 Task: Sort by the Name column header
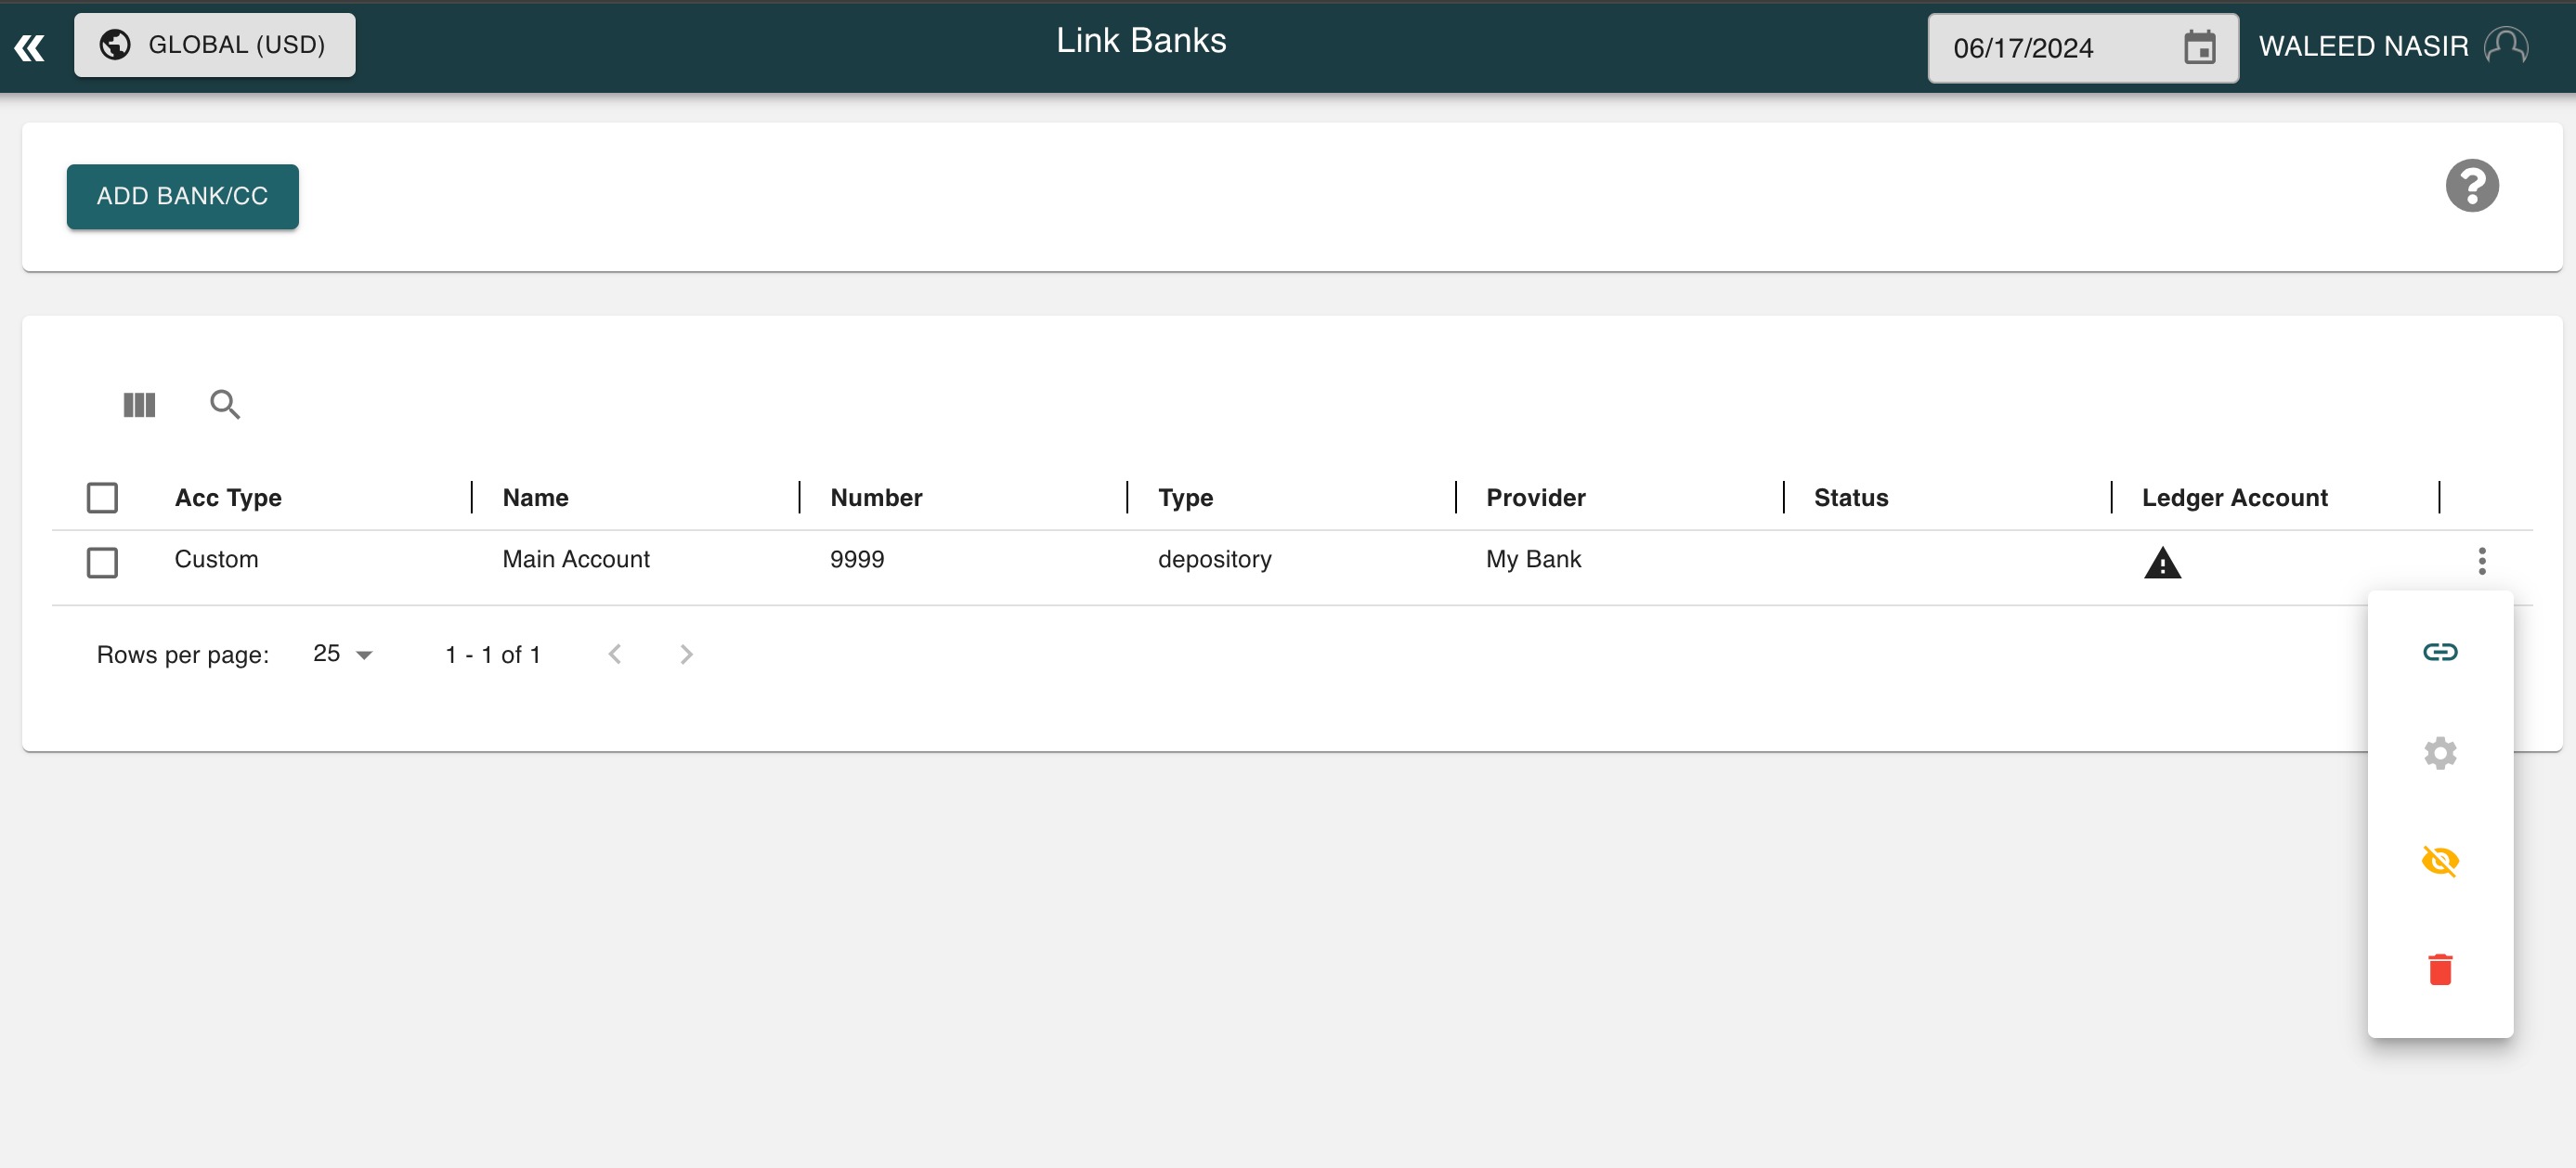(x=535, y=497)
